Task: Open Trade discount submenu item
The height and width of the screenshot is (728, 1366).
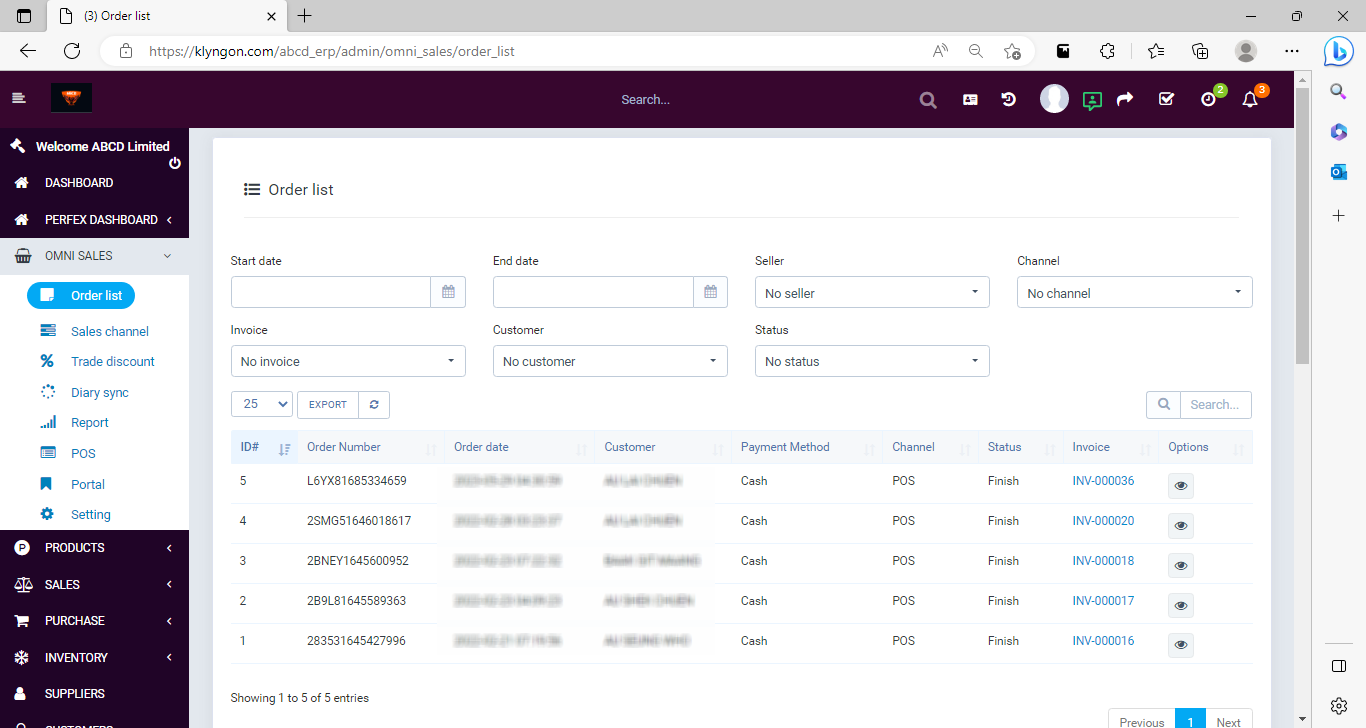Action: 113,361
